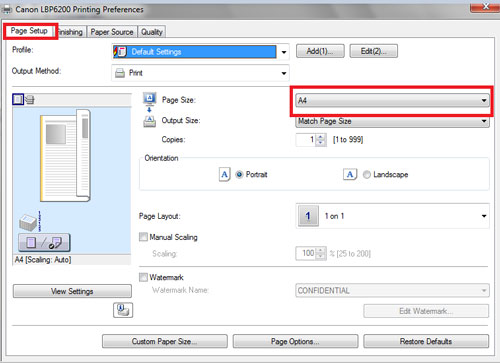This screenshot has height=363, width=500.
Task: Click the Portrait page icon
Action: coord(225,174)
